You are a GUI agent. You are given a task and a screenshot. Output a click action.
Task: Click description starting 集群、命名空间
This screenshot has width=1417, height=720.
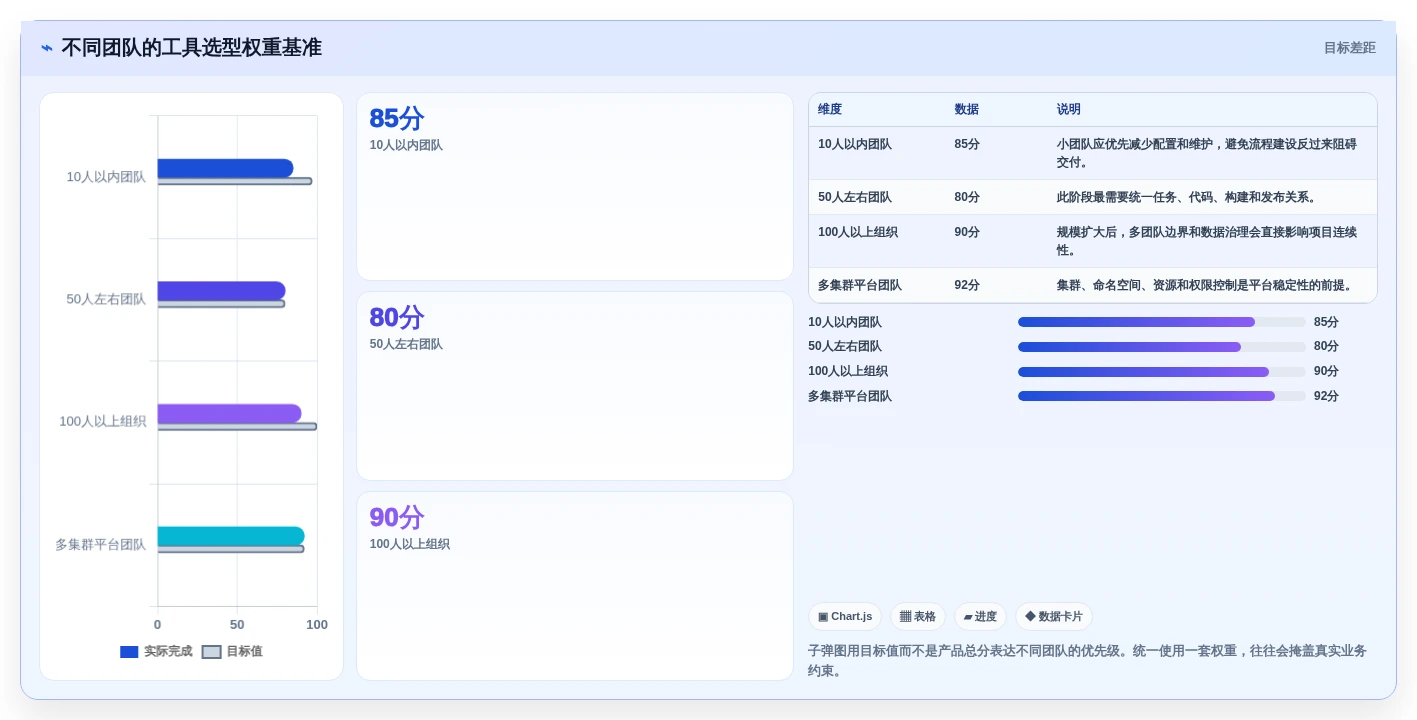point(1206,285)
